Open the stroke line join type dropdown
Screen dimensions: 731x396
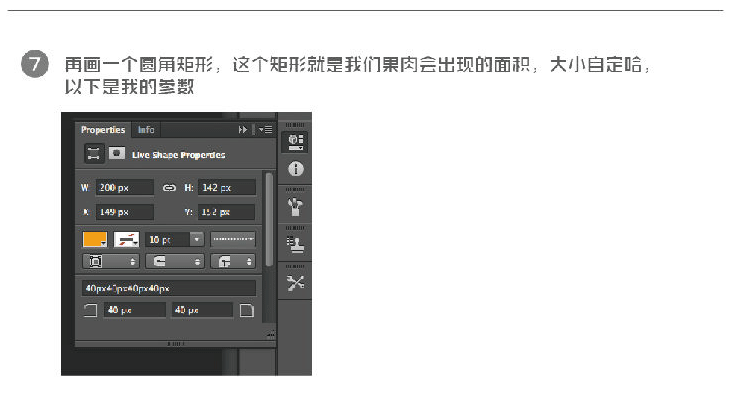233,261
